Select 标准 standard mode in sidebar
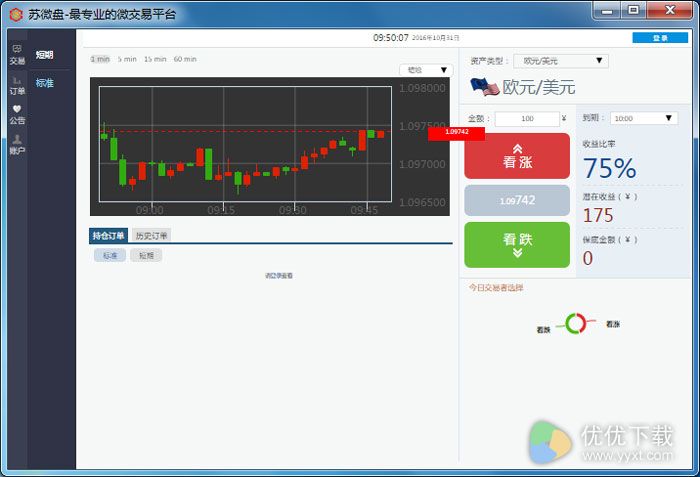The image size is (700, 477). pos(44,83)
